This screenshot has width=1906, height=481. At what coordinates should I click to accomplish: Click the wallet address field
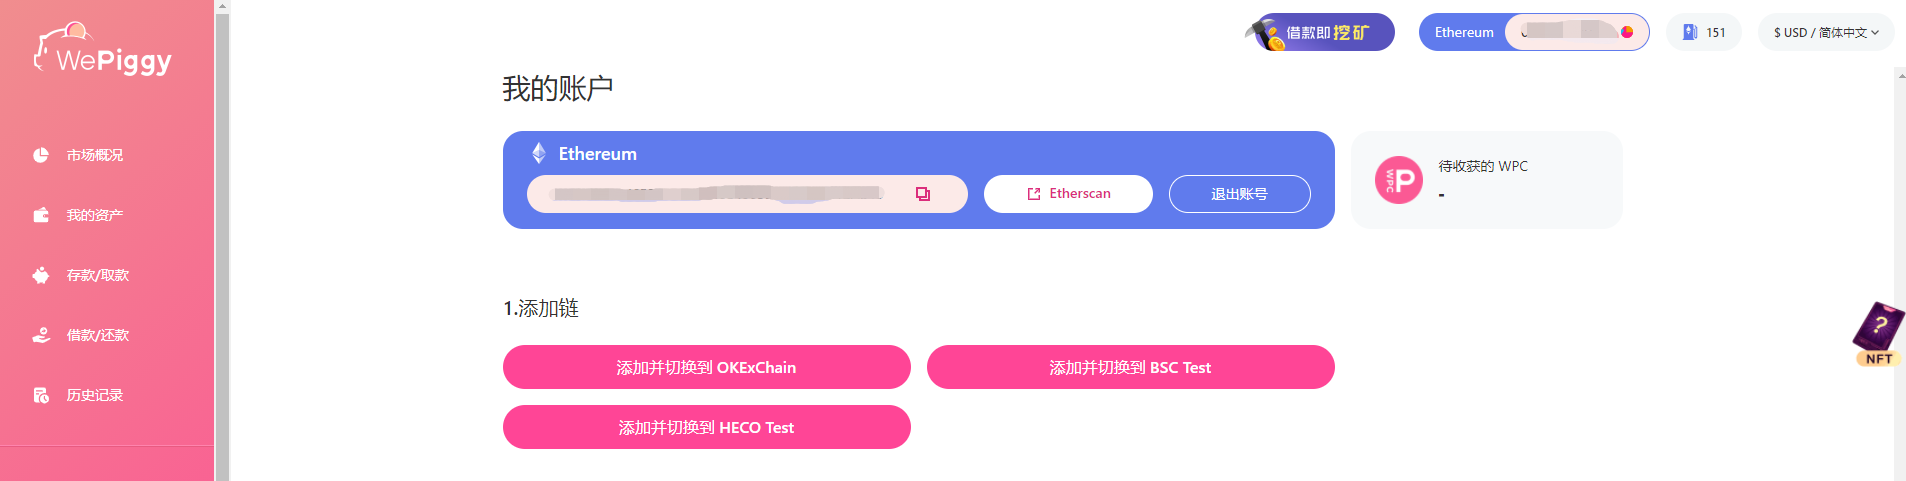pos(720,194)
